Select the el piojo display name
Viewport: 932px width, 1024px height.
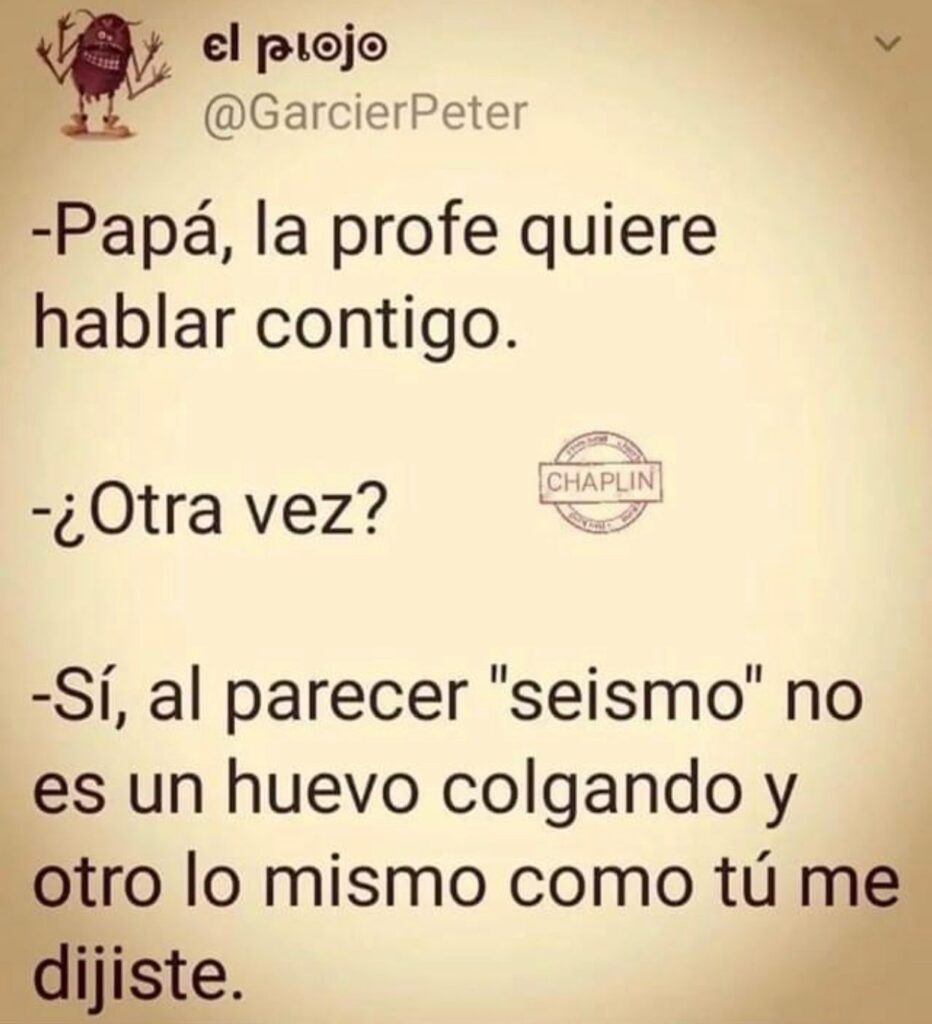pos(293,49)
